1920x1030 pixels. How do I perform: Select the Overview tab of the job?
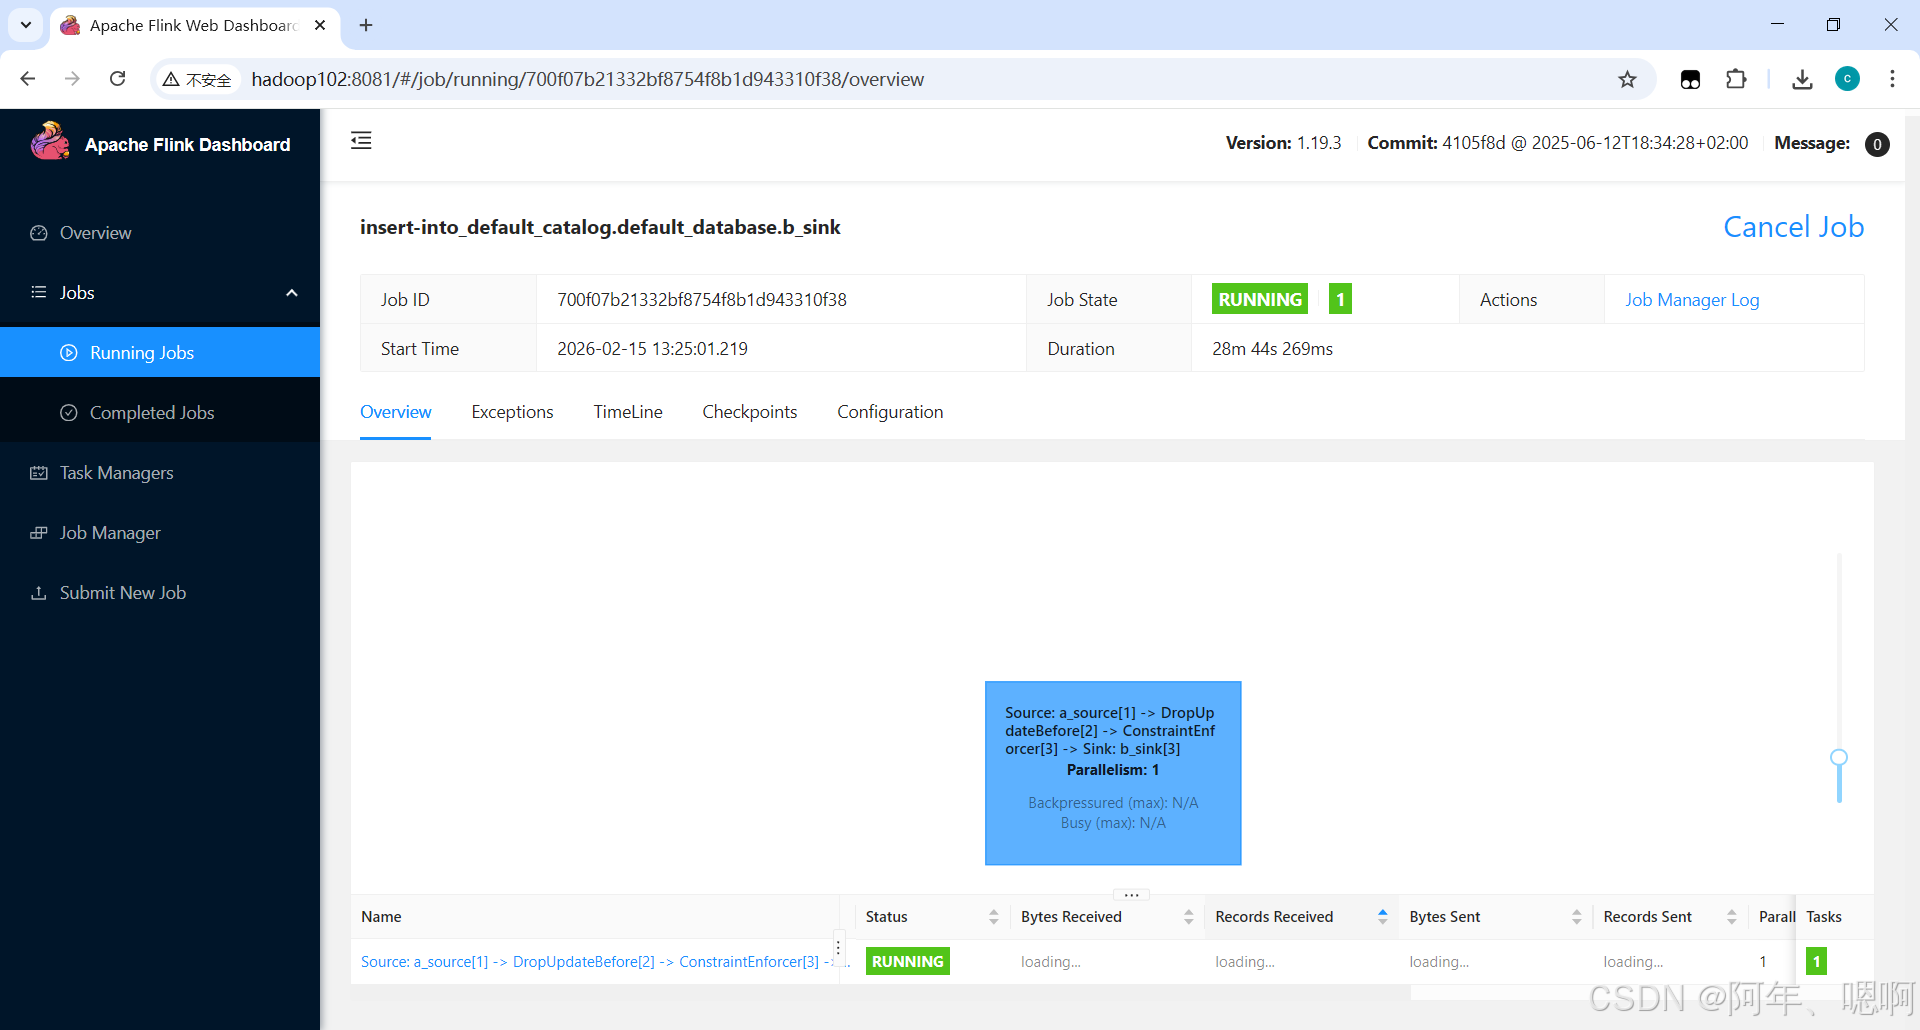click(396, 412)
